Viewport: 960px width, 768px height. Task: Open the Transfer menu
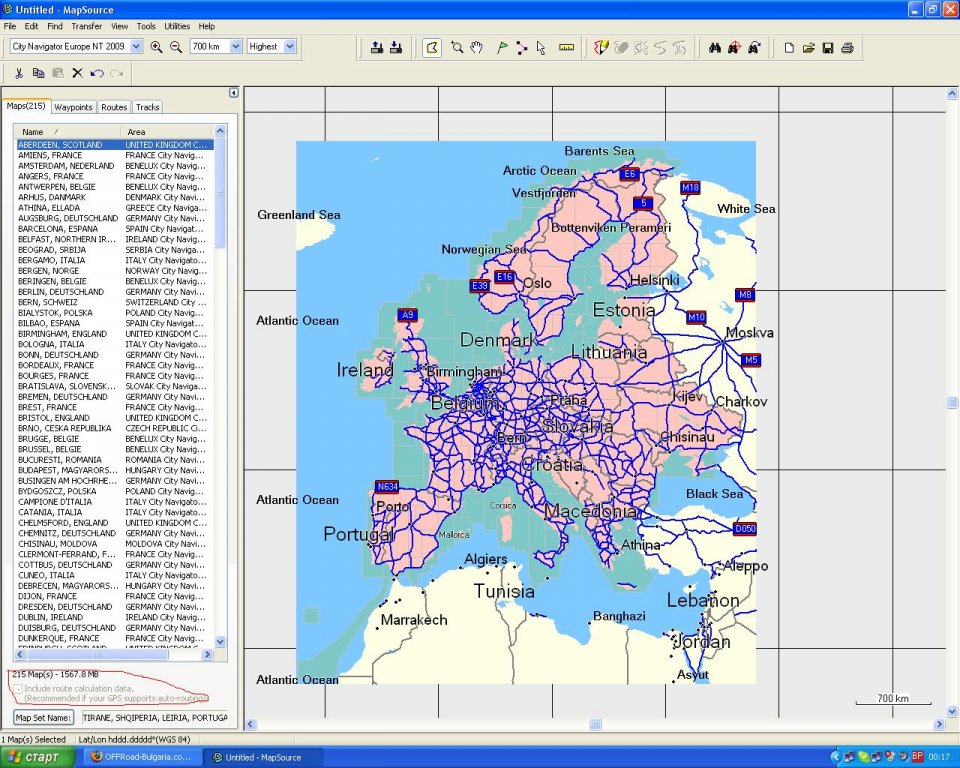(86, 26)
